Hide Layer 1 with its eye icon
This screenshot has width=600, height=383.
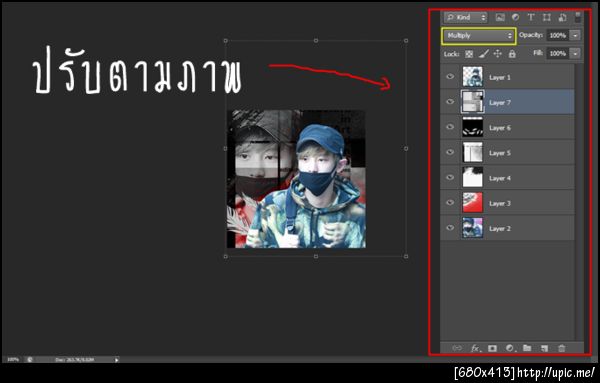[x=450, y=77]
